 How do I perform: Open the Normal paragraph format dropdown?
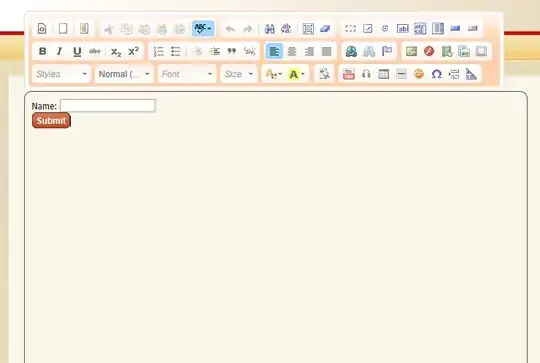click(x=124, y=74)
